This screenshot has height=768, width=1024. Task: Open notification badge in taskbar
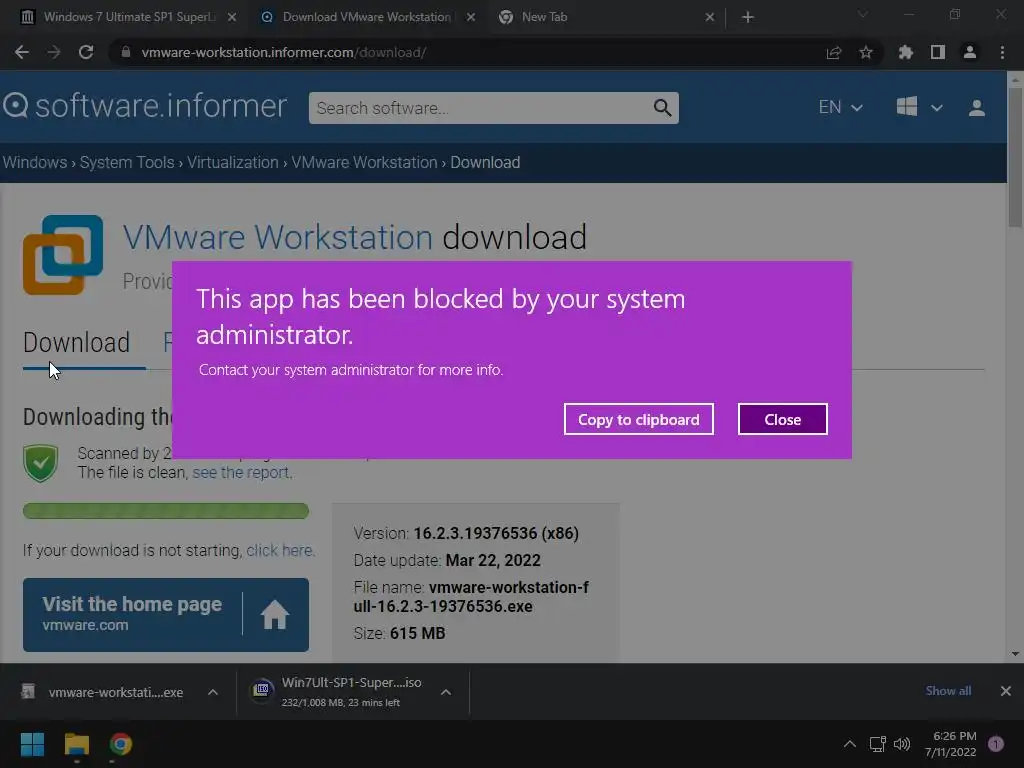tap(995, 744)
